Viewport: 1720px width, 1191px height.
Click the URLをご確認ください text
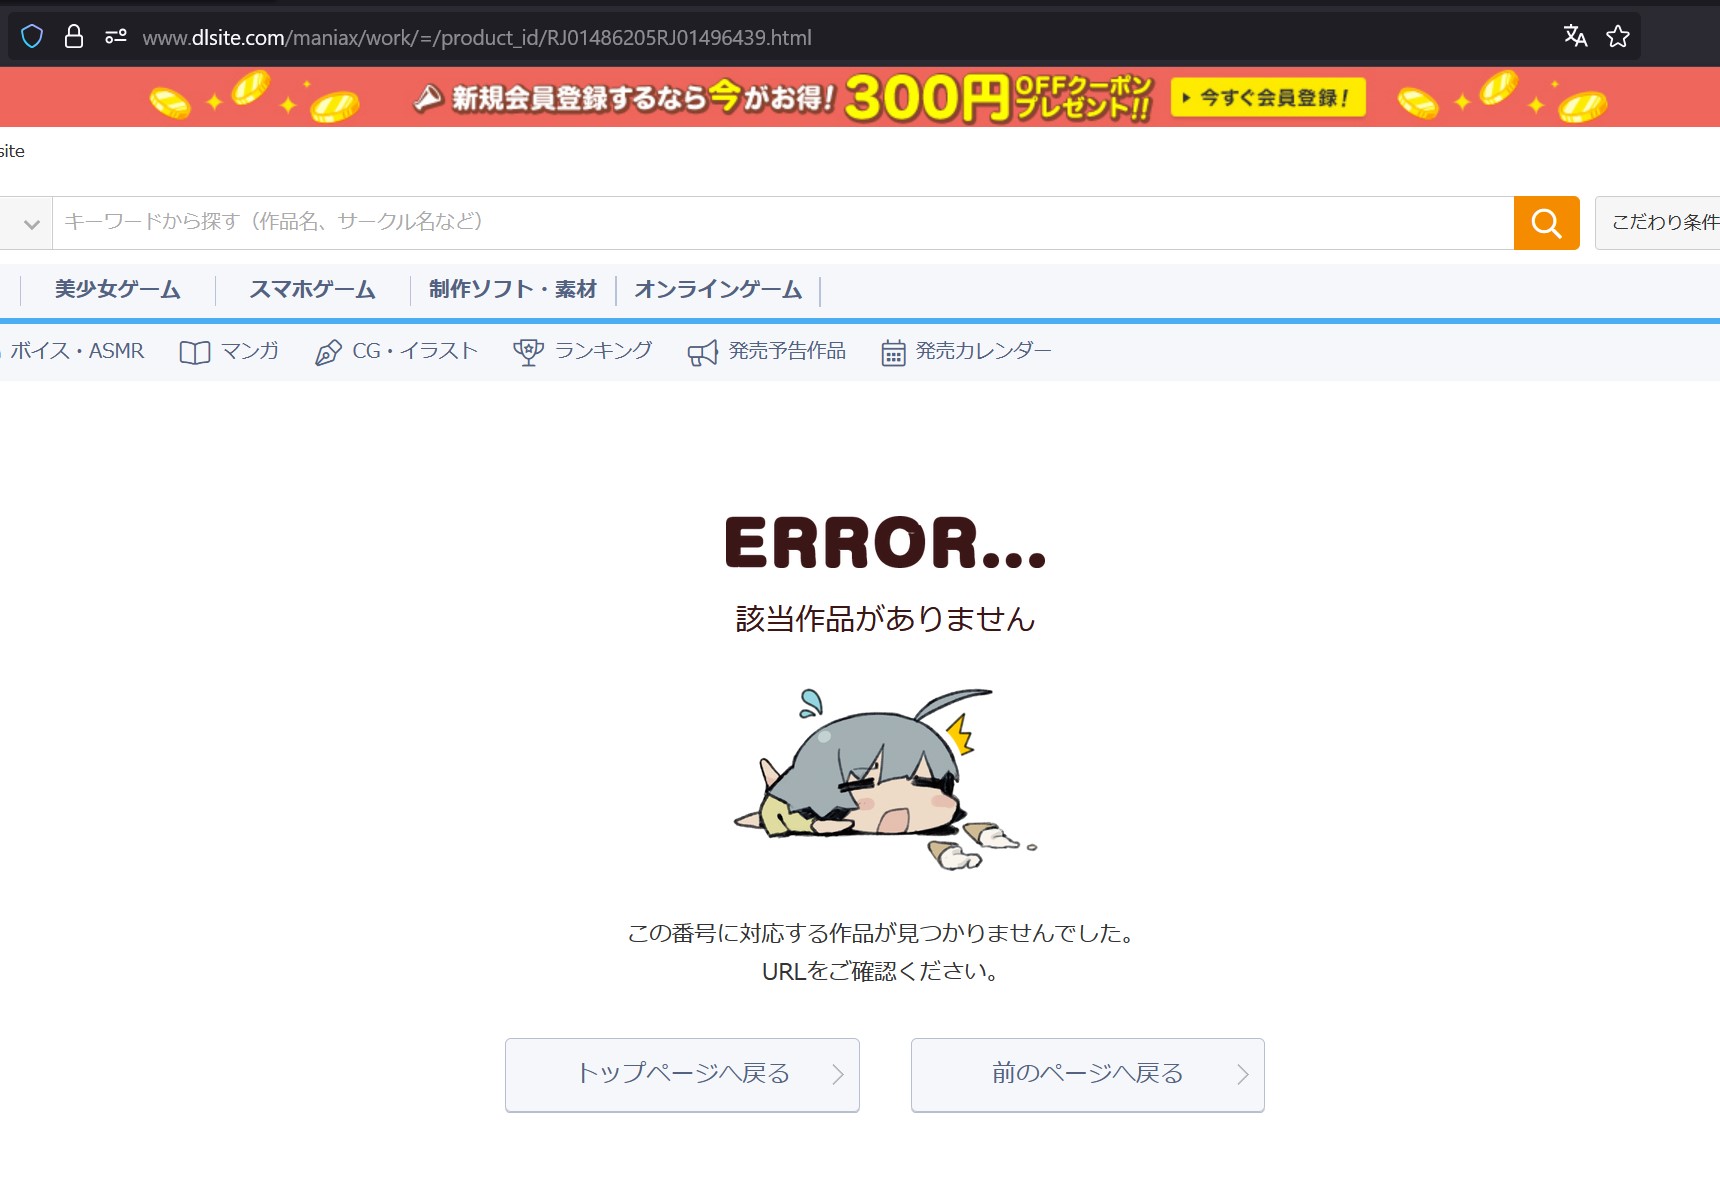click(x=880, y=972)
